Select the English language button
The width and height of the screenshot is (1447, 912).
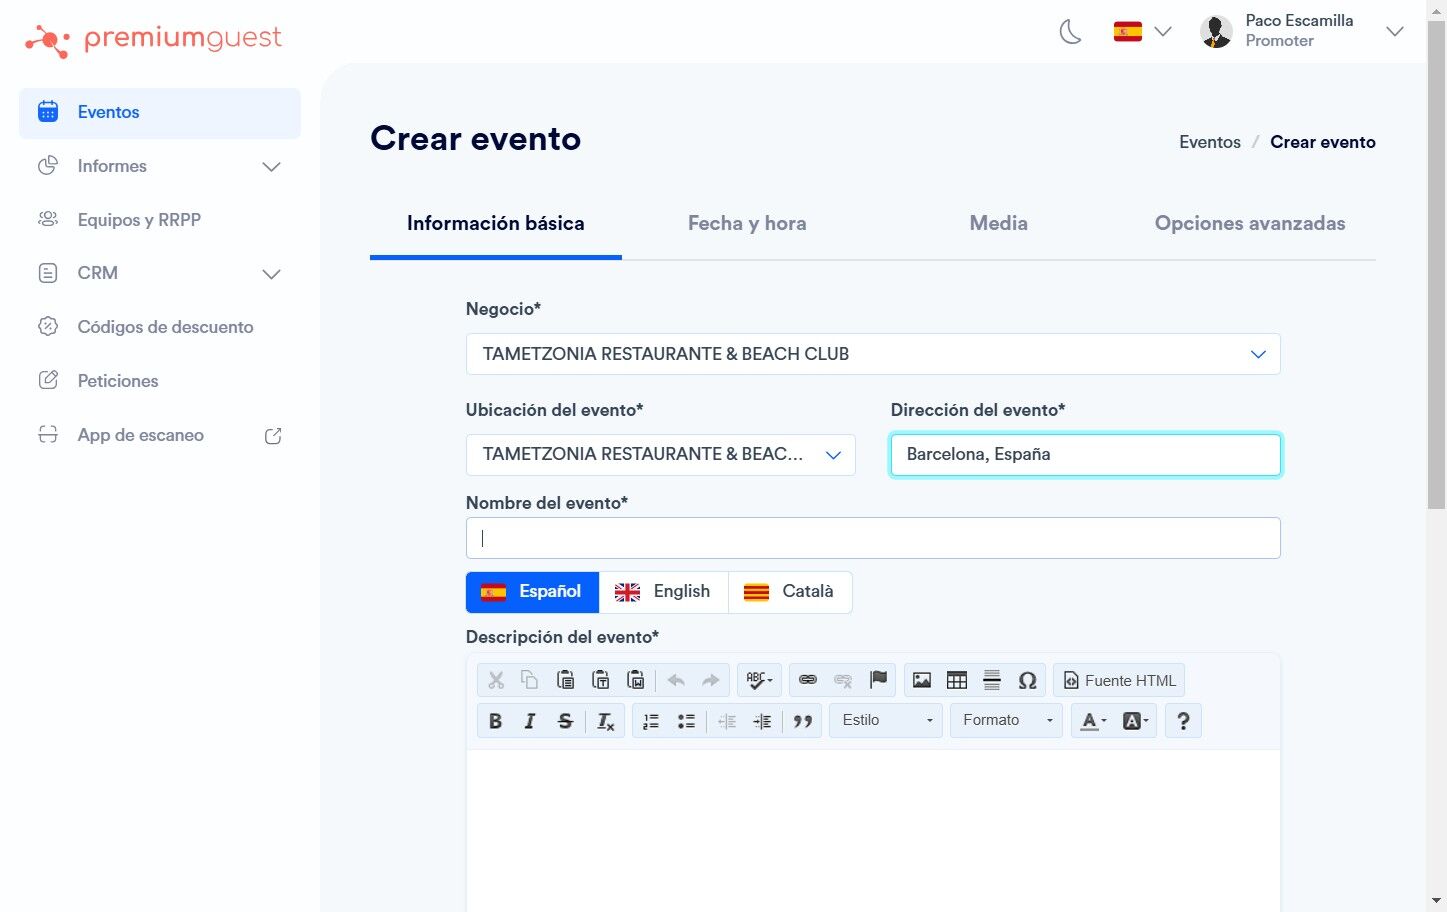point(663,592)
